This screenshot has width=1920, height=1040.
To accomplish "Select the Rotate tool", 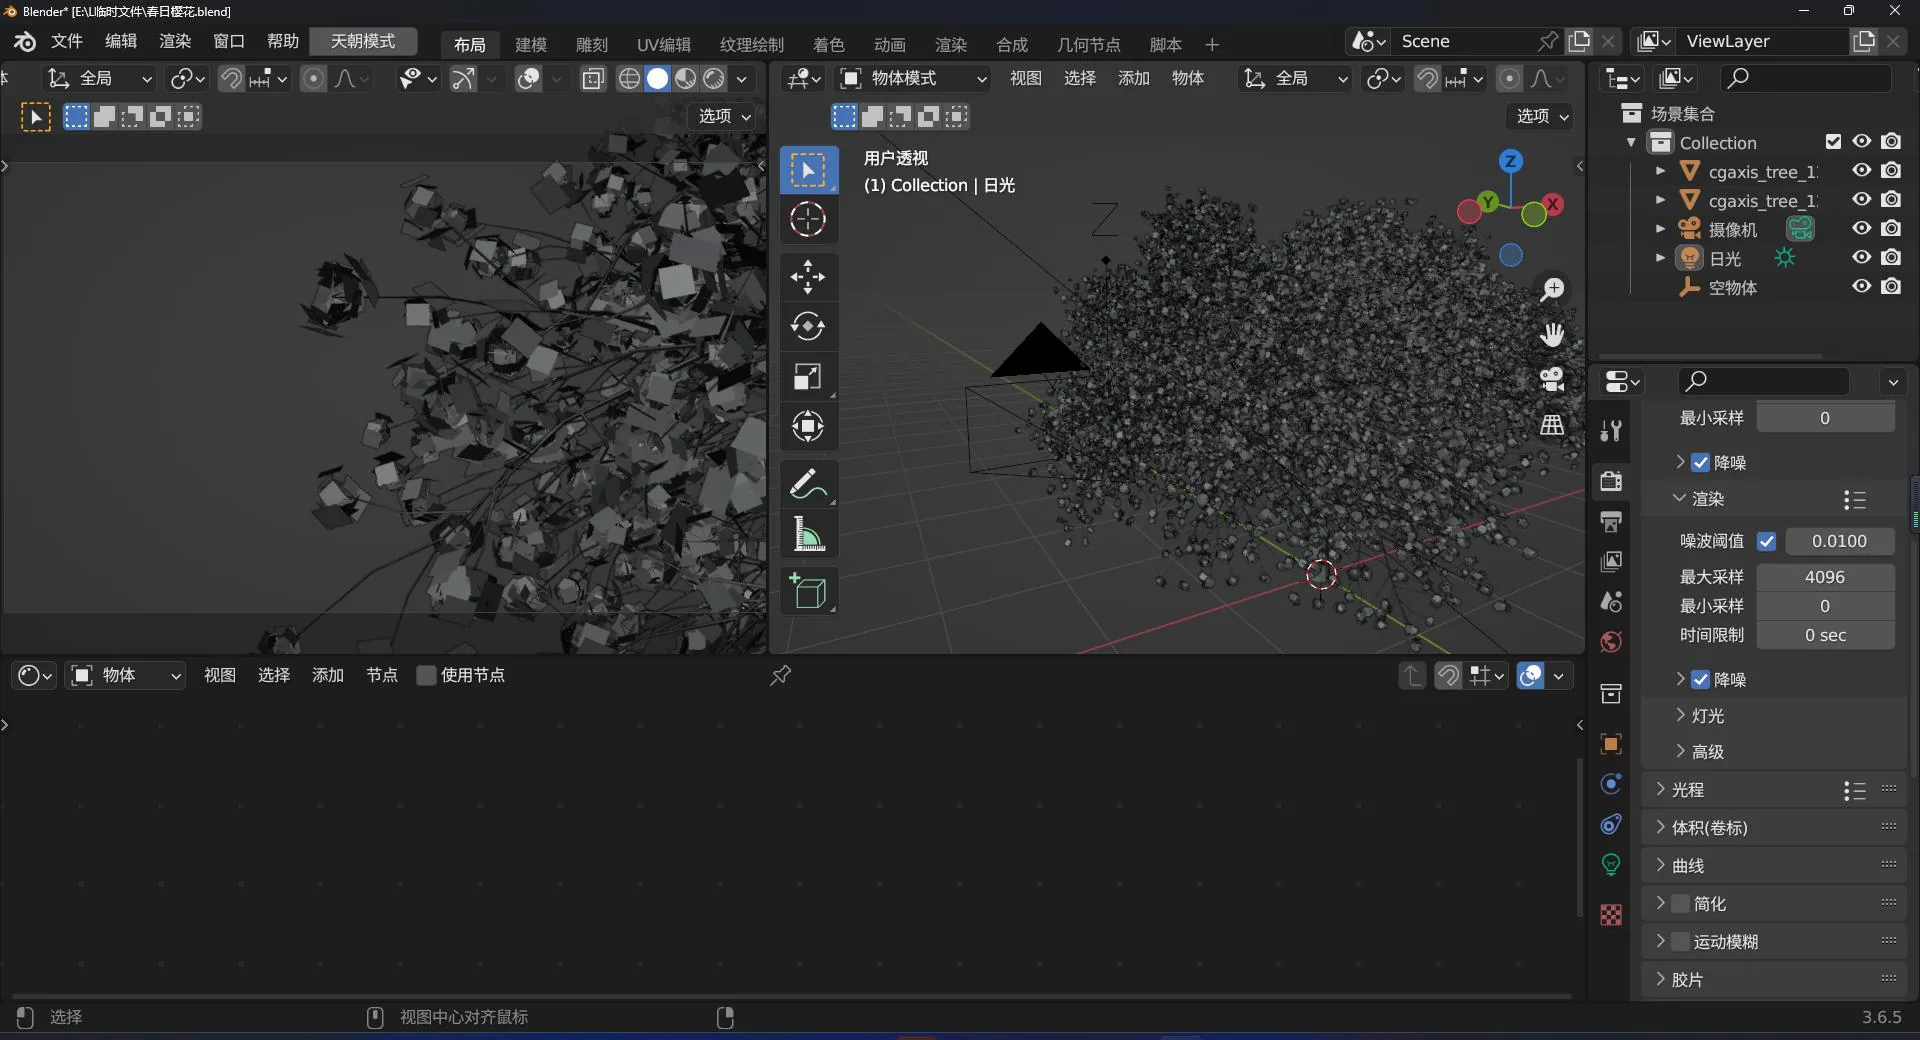I will [808, 326].
